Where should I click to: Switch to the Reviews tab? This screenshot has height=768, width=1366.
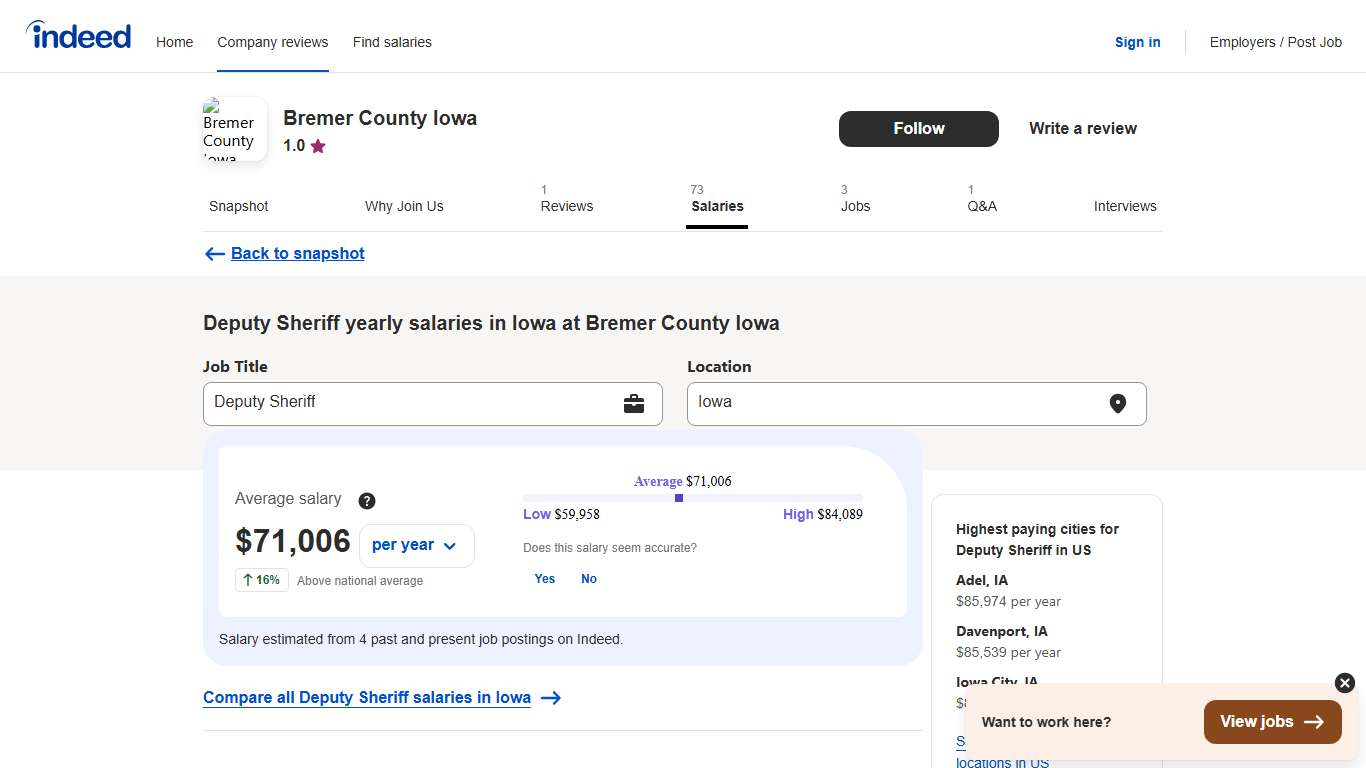[566, 206]
